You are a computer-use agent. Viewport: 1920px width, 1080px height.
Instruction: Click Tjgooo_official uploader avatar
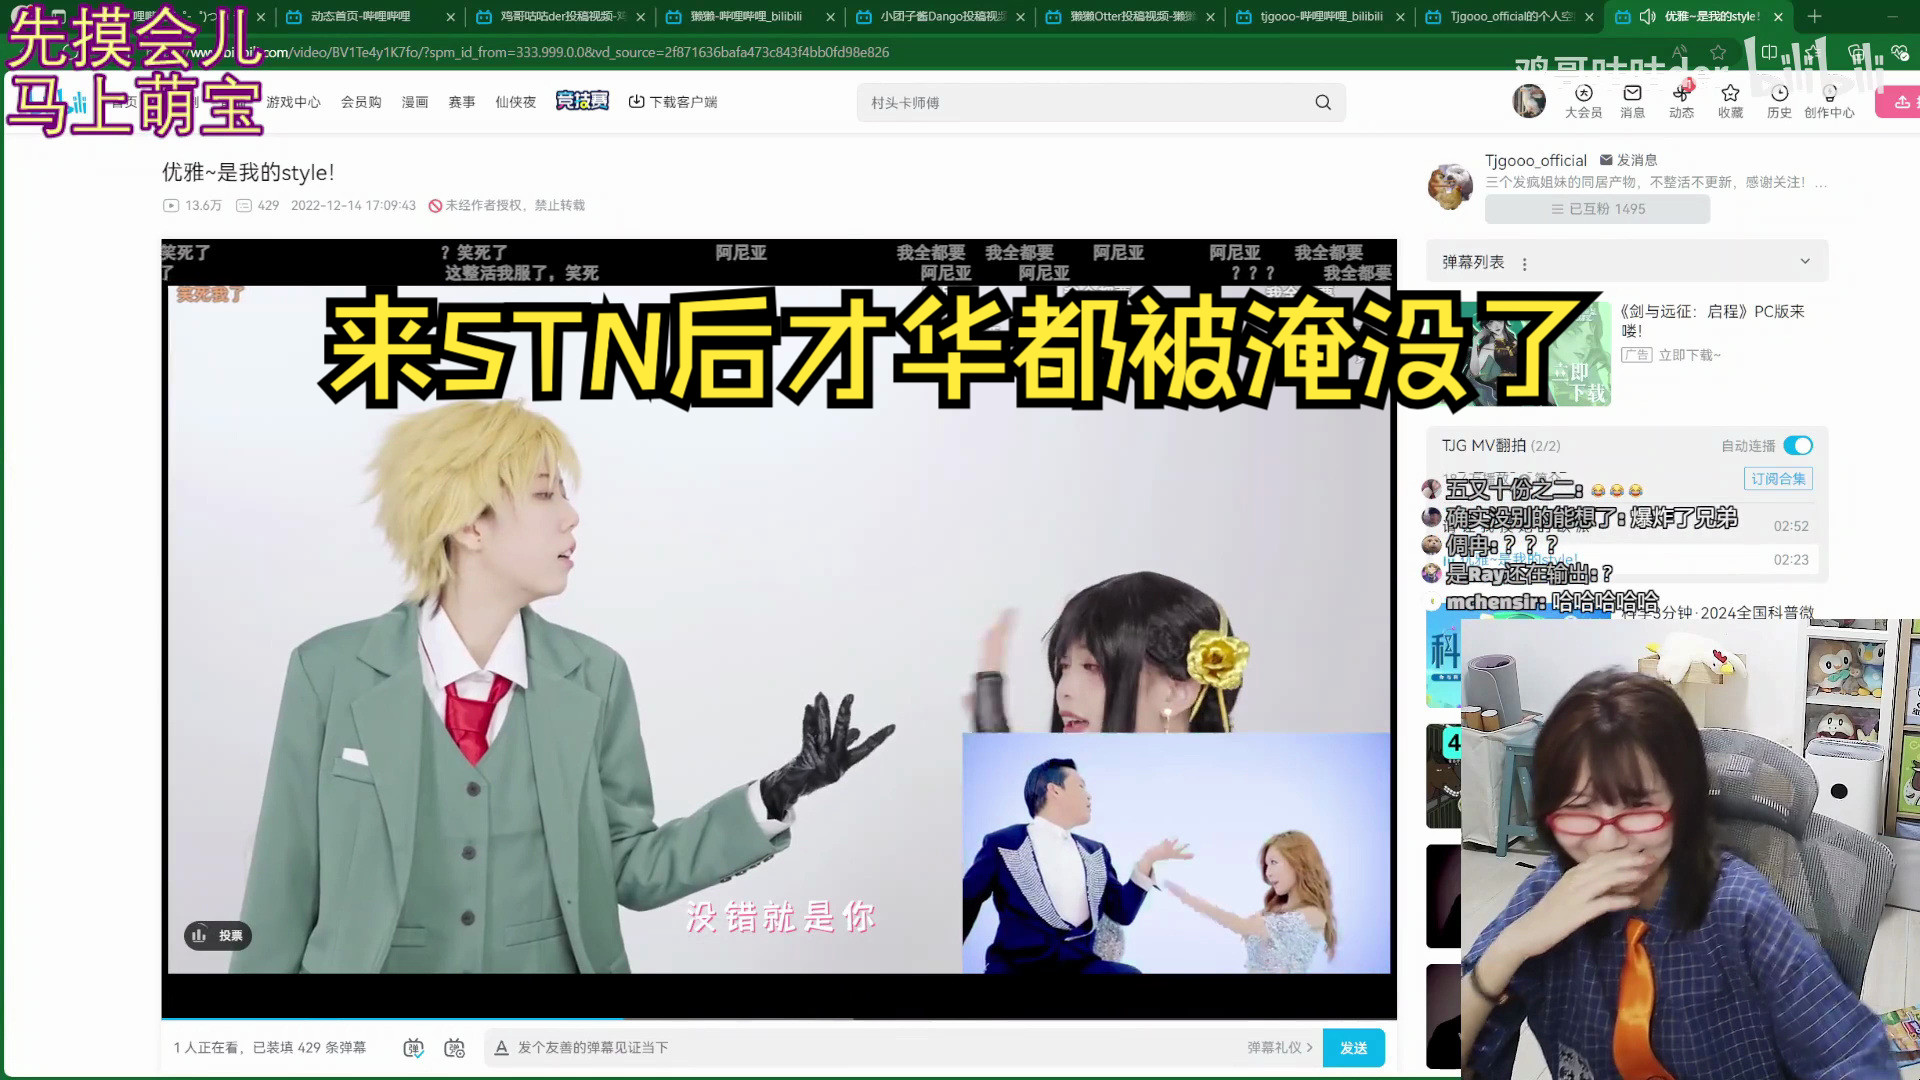[1450, 186]
